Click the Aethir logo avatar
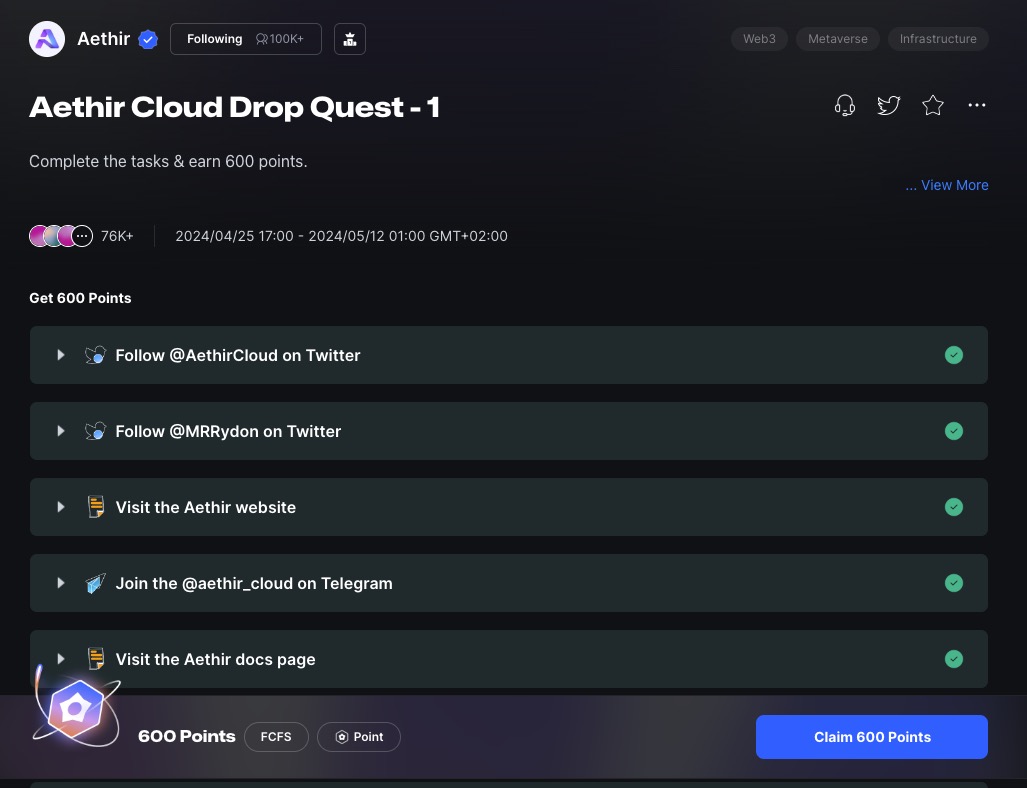Viewport: 1027px width, 788px height. pyautogui.click(x=47, y=39)
